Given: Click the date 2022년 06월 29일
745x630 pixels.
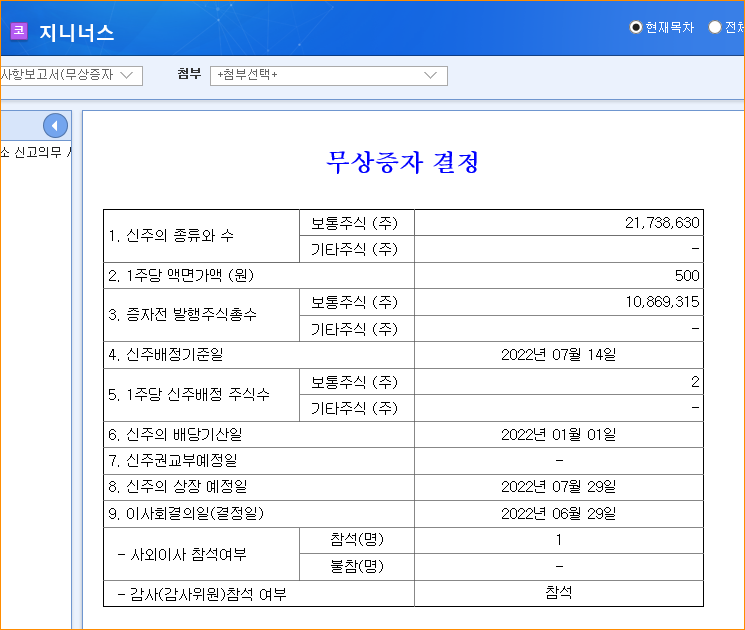Looking at the screenshot, I should click(x=559, y=514).
